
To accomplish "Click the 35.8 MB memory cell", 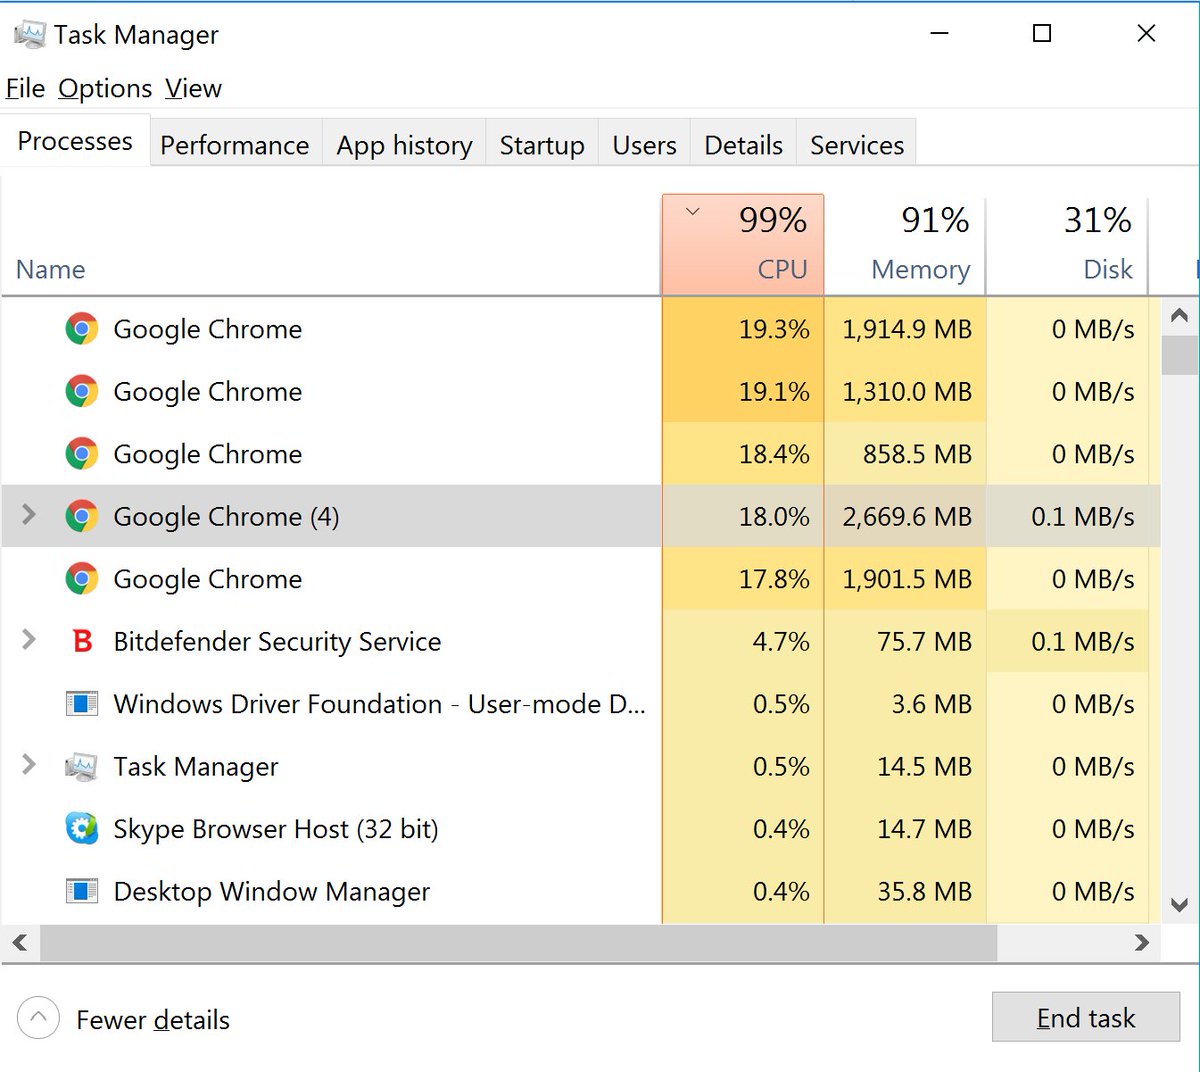I will (906, 891).
